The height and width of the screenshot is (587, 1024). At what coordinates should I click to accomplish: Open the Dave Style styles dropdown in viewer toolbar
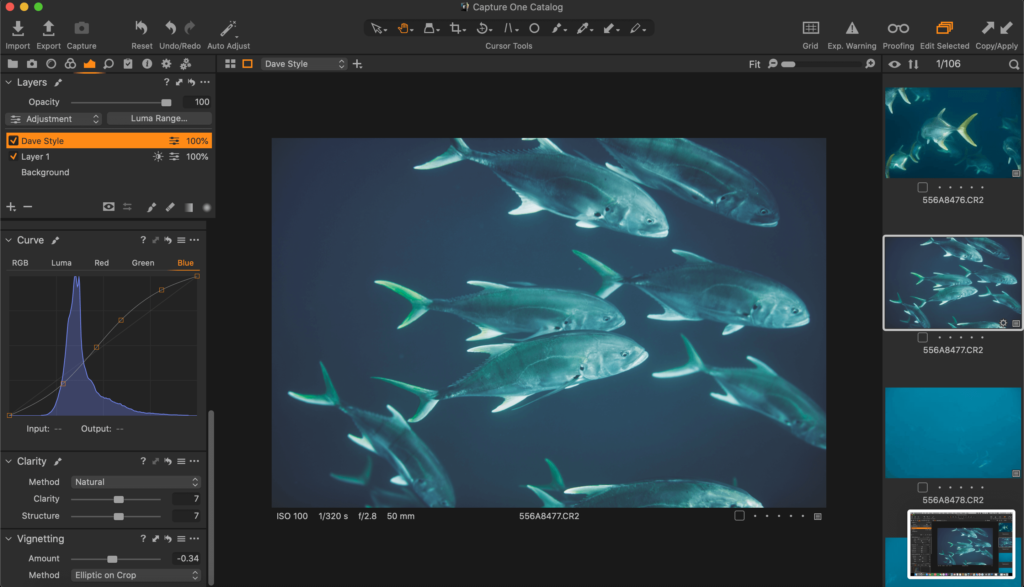tap(303, 63)
